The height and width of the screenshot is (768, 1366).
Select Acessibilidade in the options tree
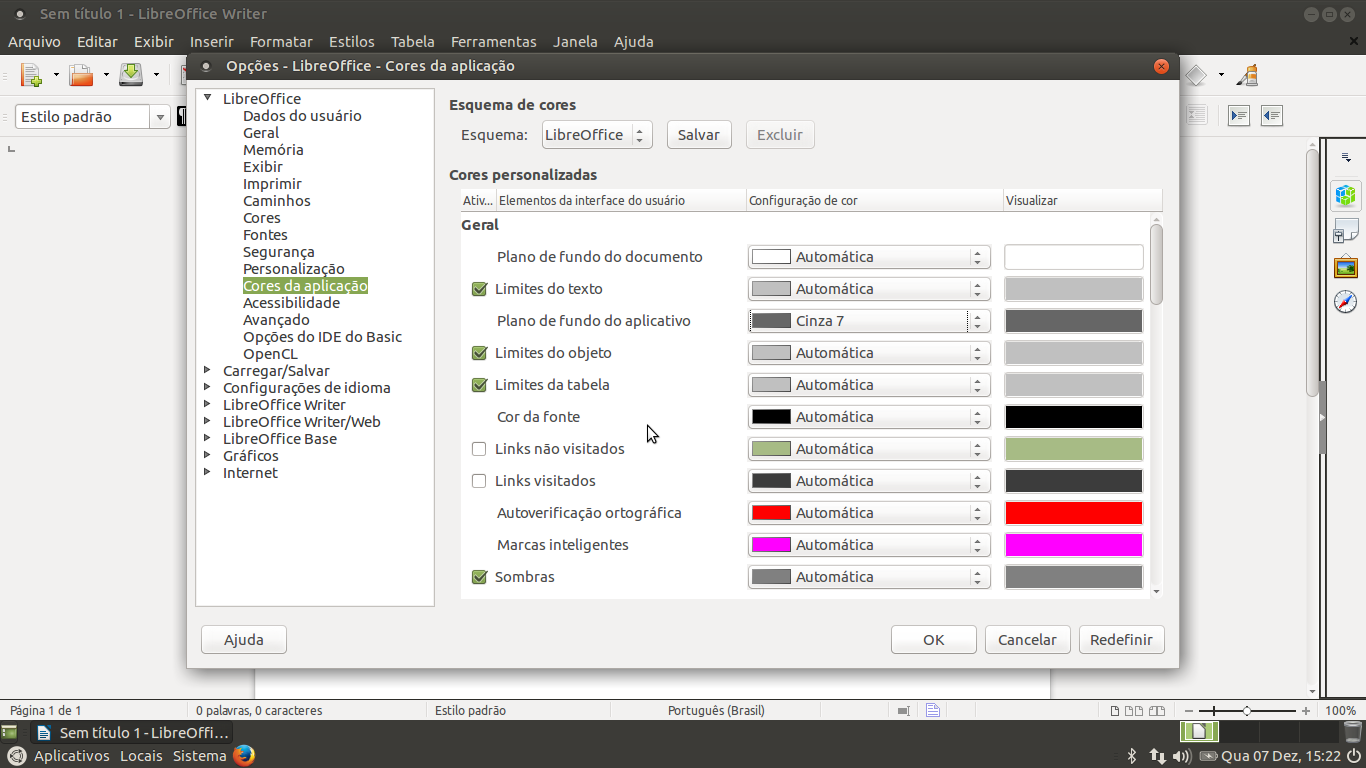[292, 303]
